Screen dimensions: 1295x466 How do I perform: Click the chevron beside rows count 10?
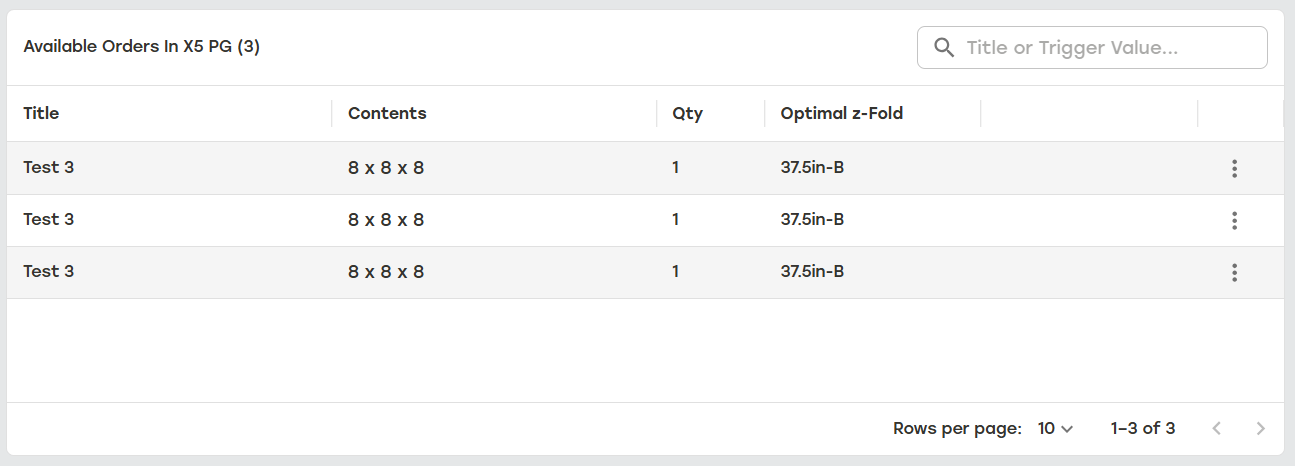coord(1067,429)
